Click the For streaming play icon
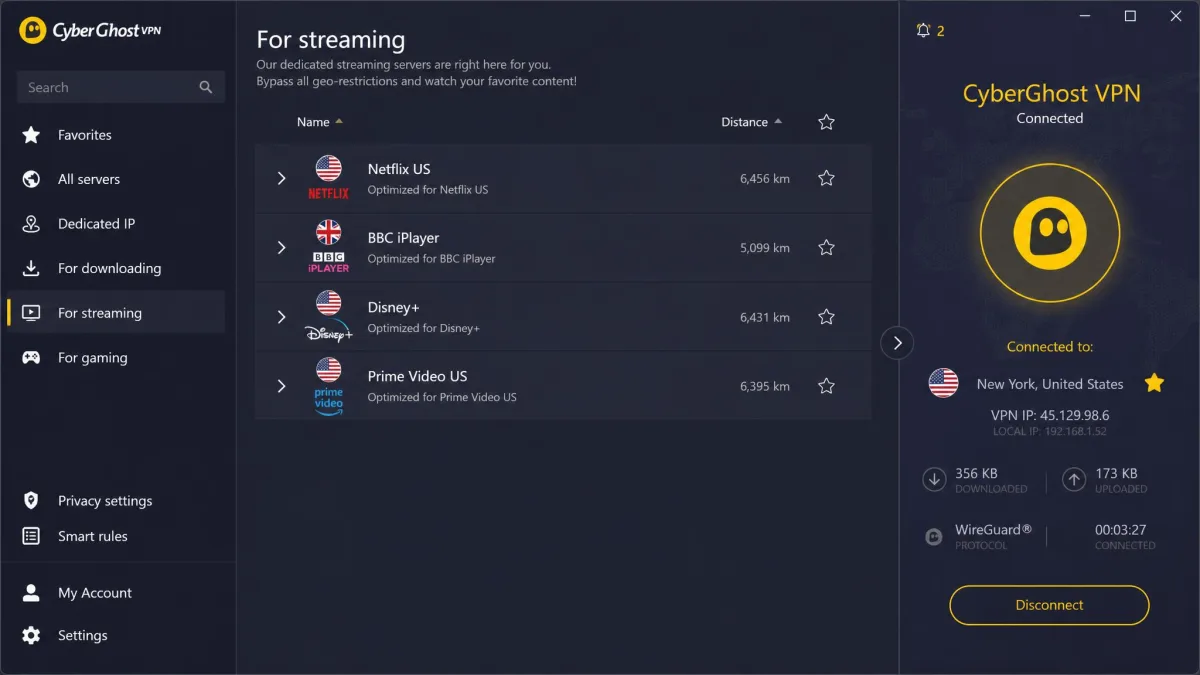The height and width of the screenshot is (675, 1200). click(x=31, y=313)
